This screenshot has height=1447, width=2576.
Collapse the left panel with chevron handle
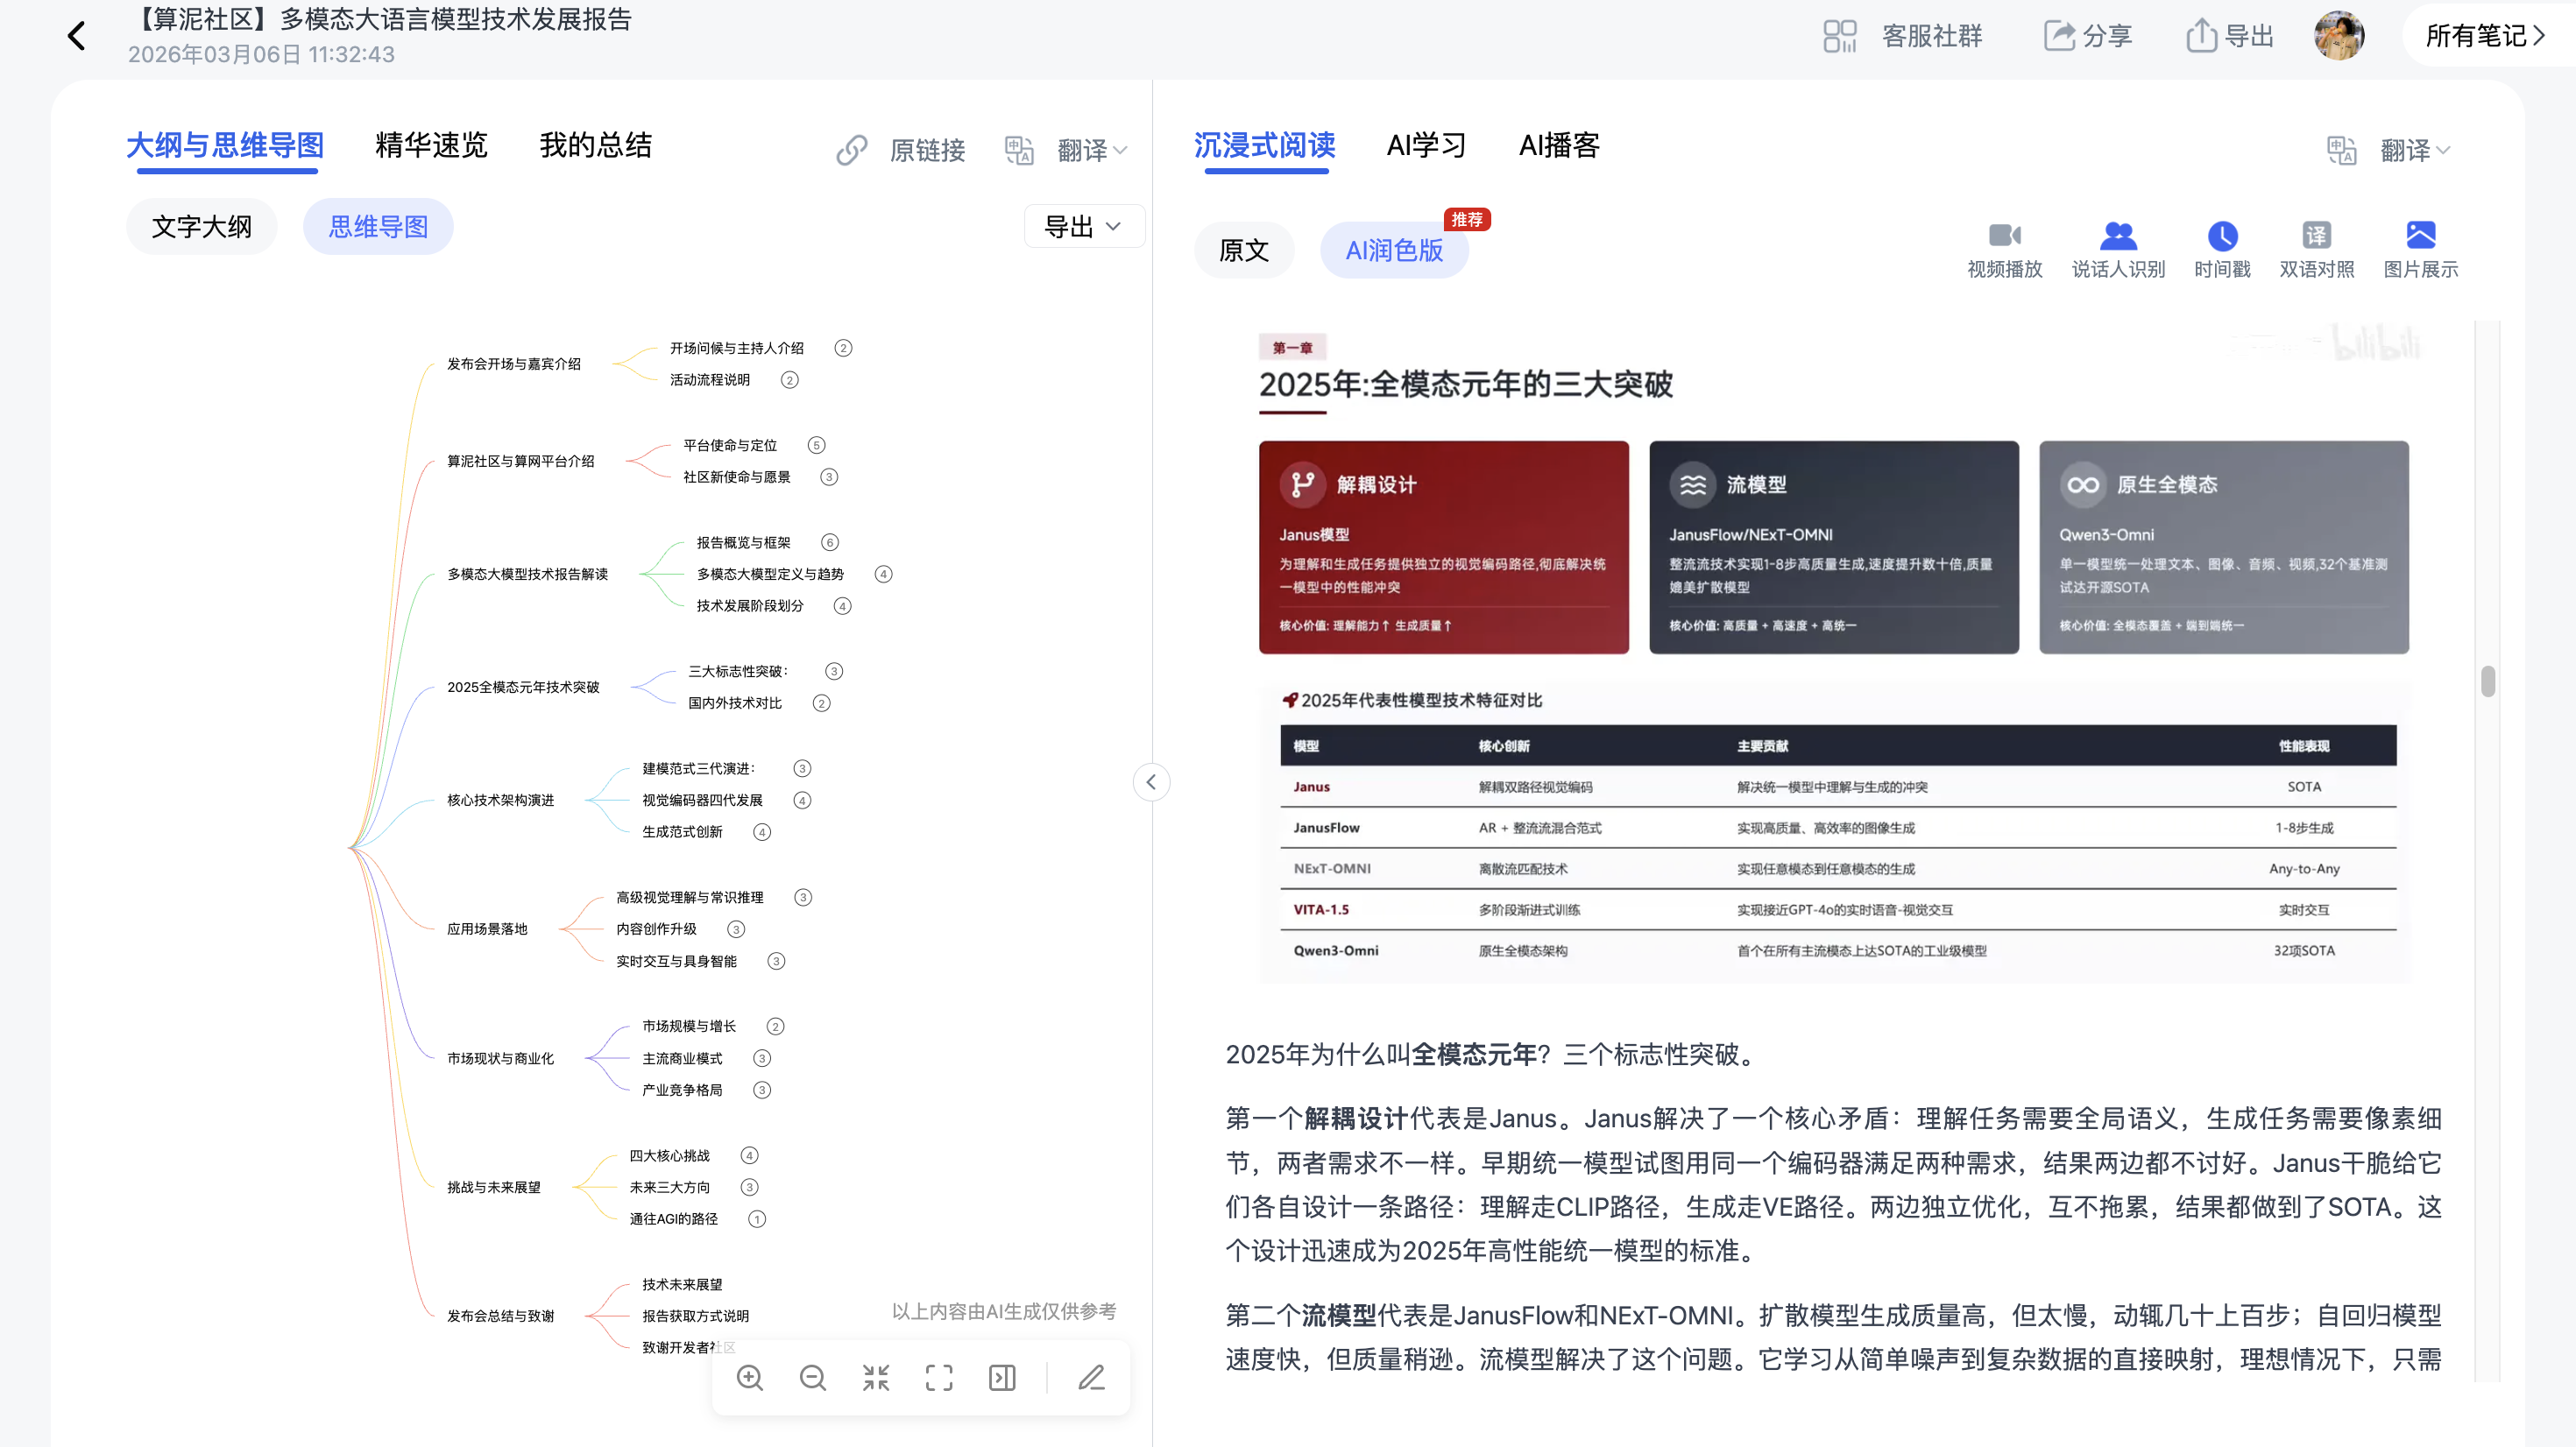pos(1151,782)
